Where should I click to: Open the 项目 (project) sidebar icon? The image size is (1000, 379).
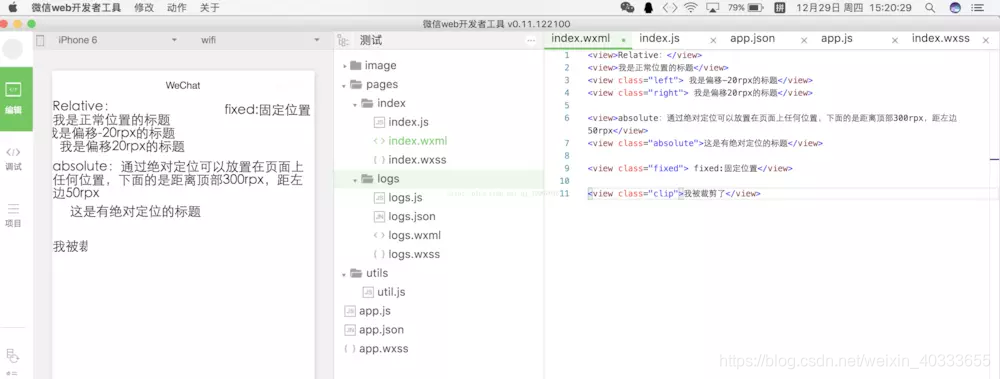pyautogui.click(x=13, y=216)
